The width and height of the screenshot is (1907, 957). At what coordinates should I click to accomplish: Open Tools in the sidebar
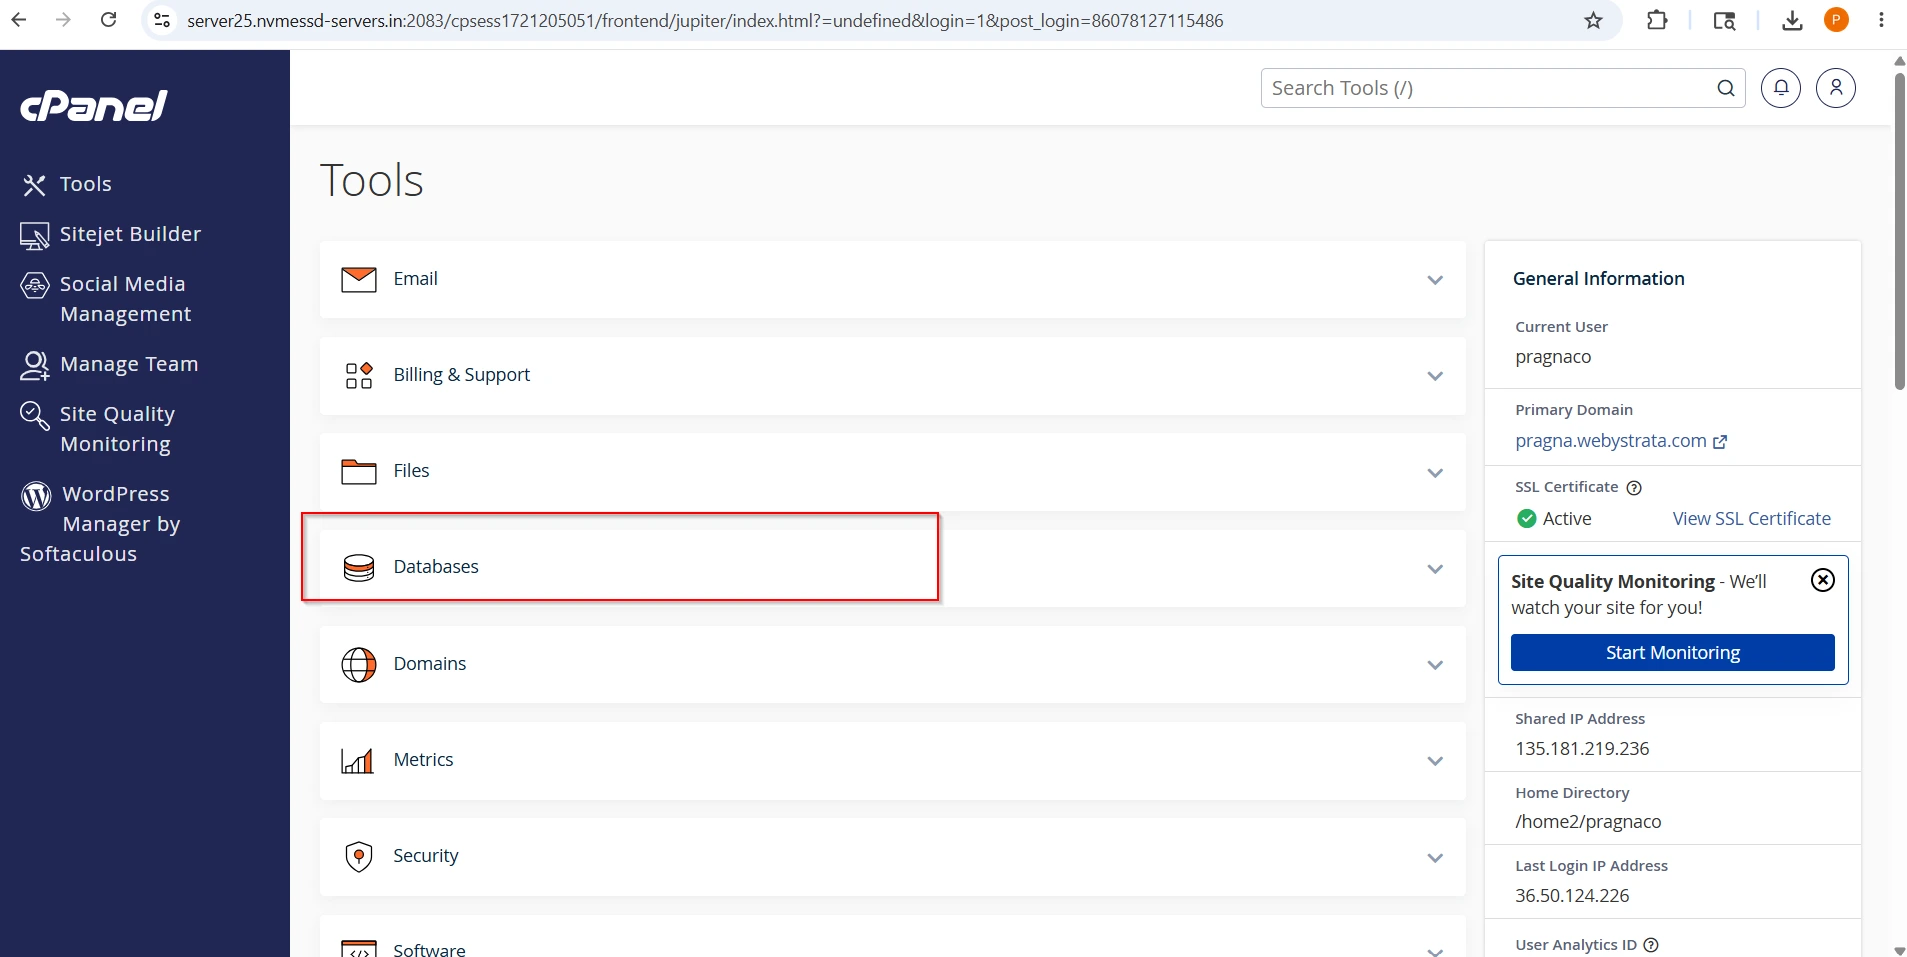[85, 184]
